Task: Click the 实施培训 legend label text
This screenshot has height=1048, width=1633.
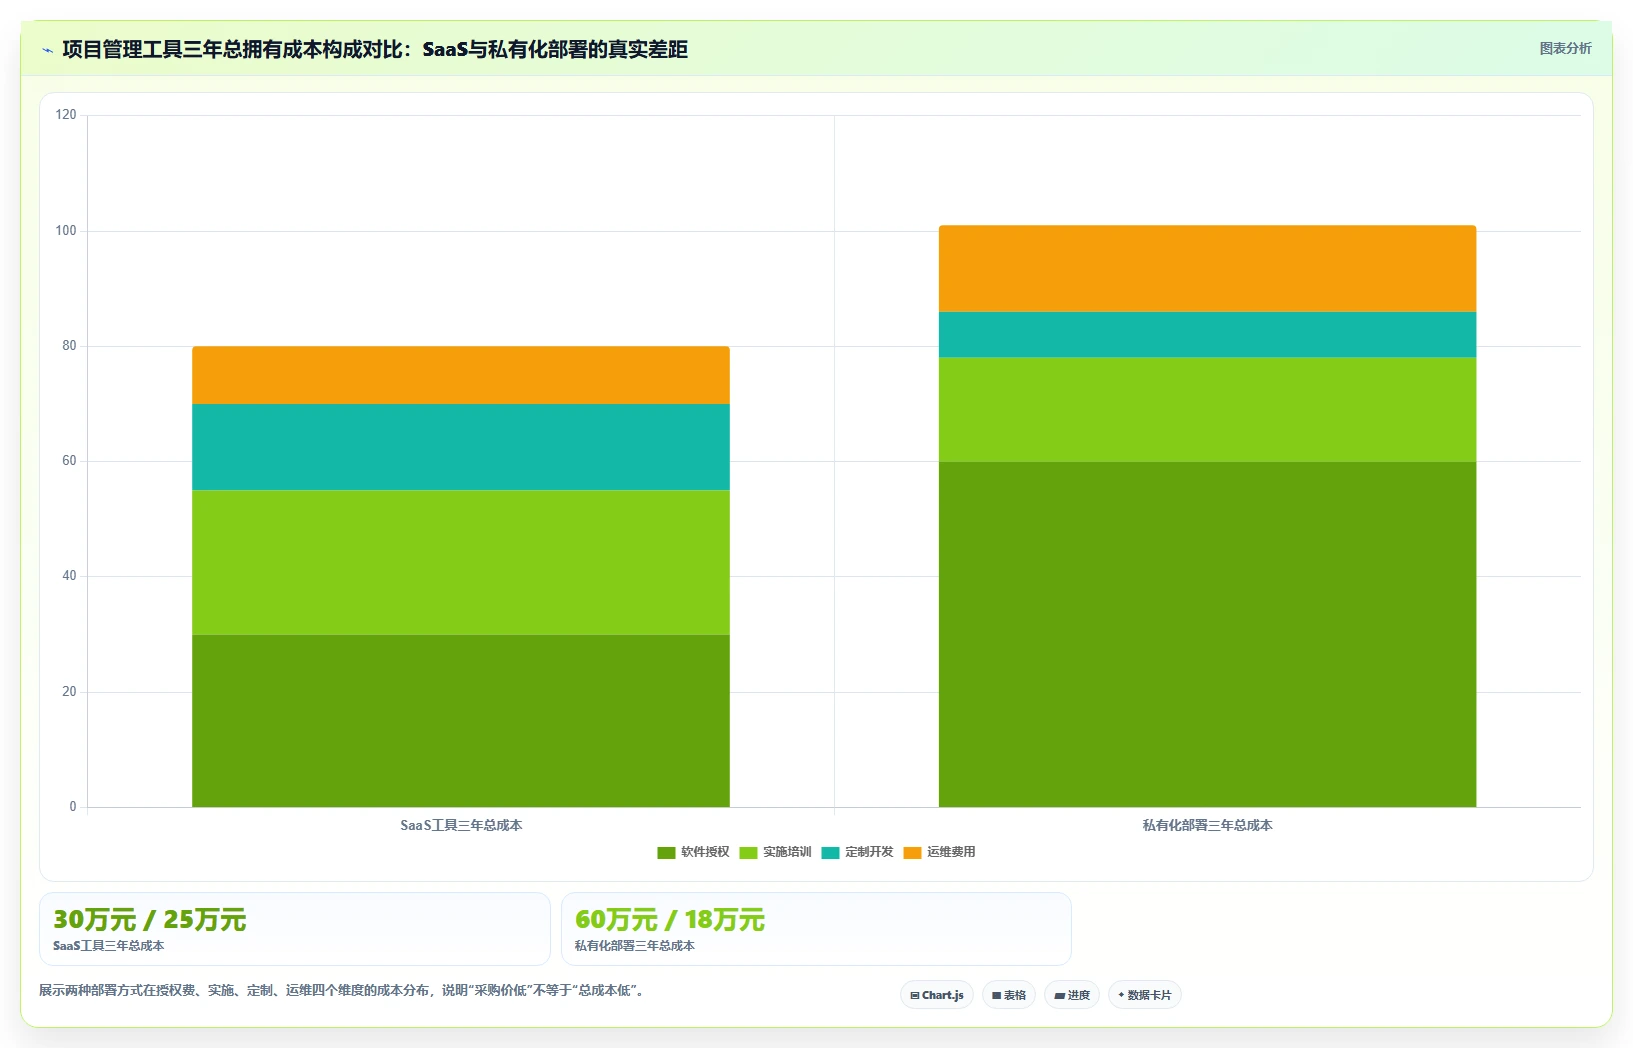Action: (x=787, y=852)
